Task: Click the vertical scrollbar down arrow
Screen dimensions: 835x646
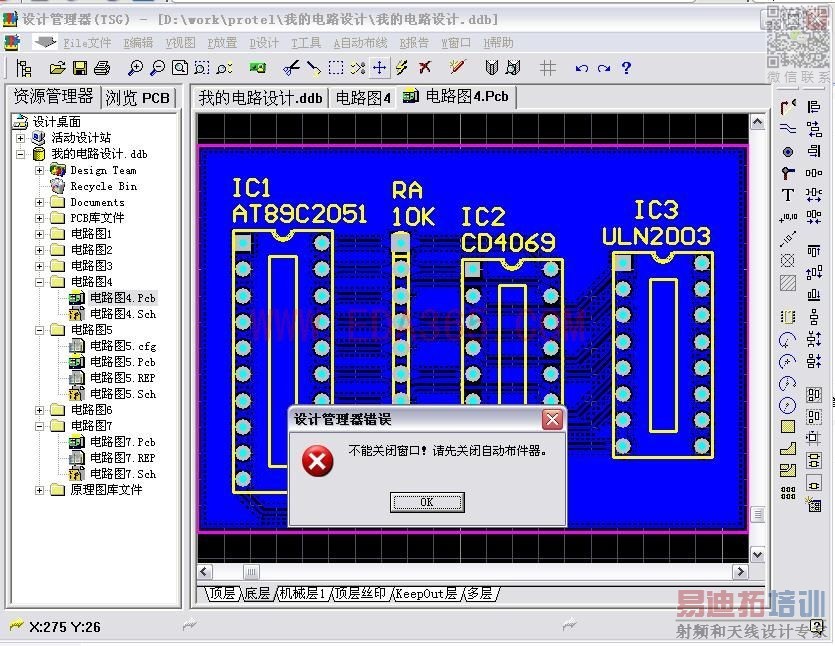Action: pyautogui.click(x=757, y=554)
